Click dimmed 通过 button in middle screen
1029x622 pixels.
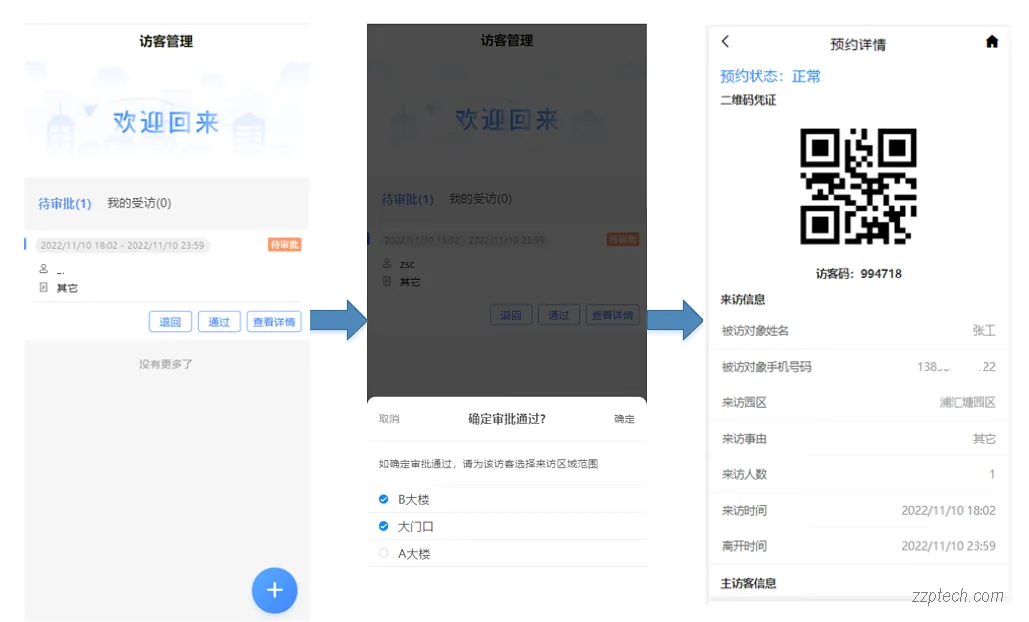(x=558, y=315)
